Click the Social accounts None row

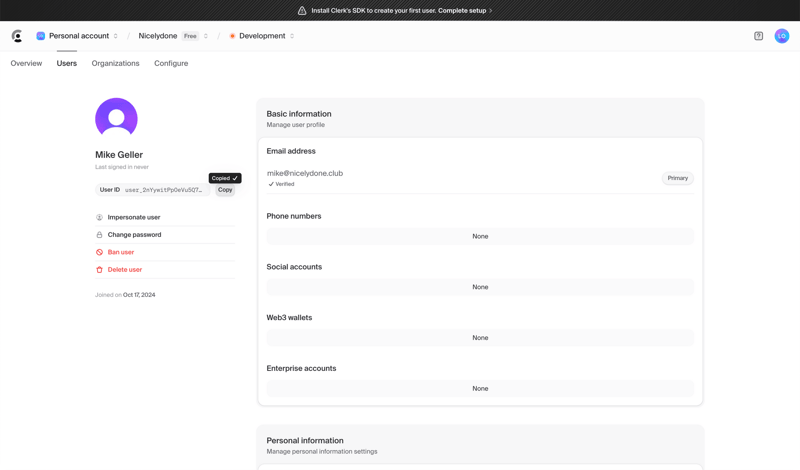tap(480, 287)
